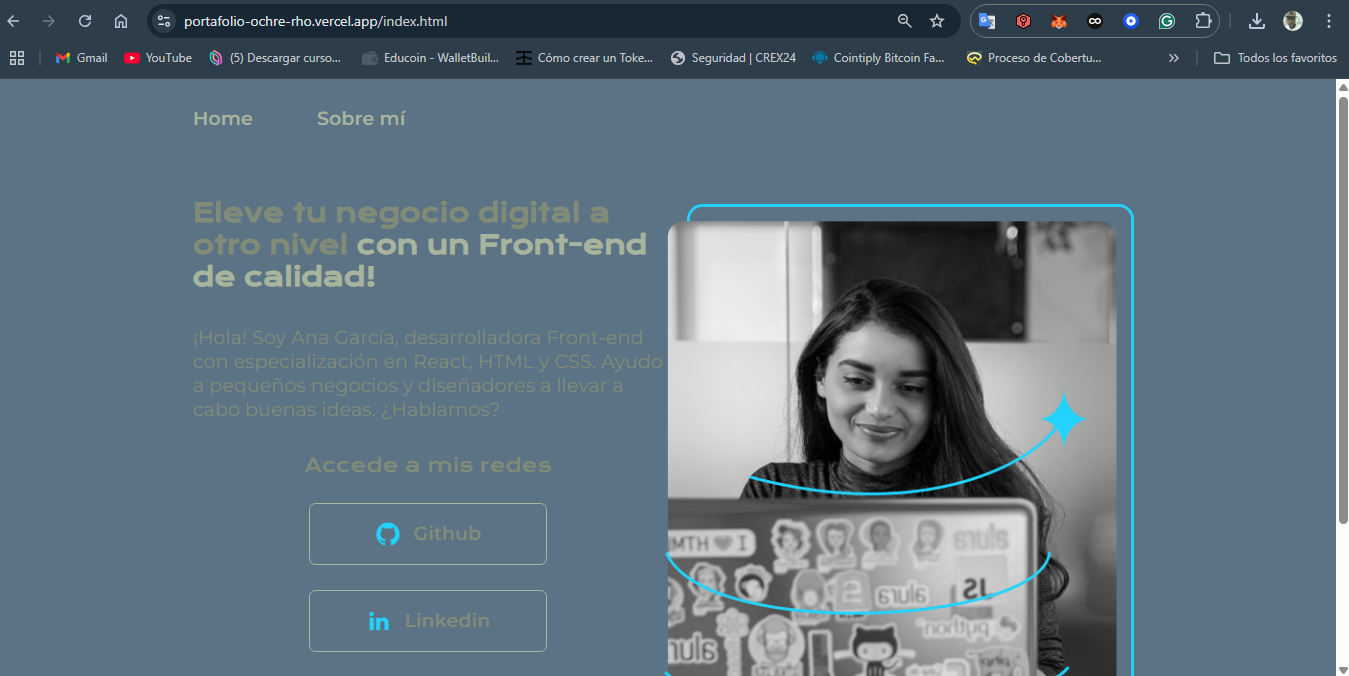Open the Educoin - WalletBuil... bookmark
Image resolution: width=1349 pixels, height=676 pixels.
coord(431,58)
